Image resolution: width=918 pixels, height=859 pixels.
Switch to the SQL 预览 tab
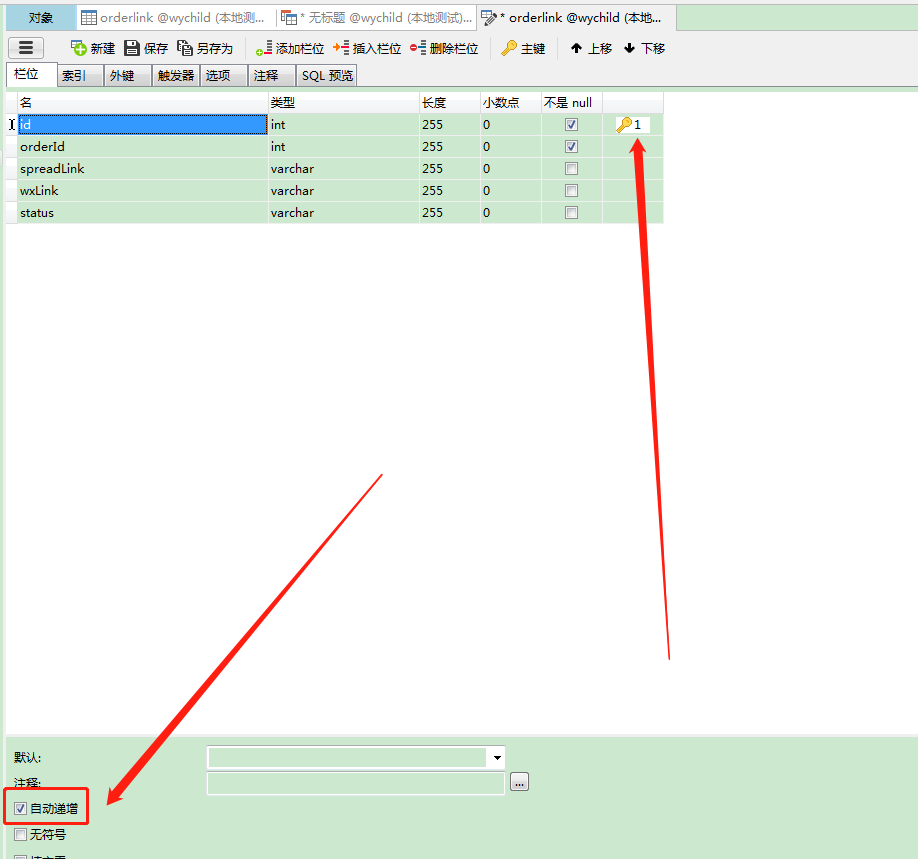[326, 74]
